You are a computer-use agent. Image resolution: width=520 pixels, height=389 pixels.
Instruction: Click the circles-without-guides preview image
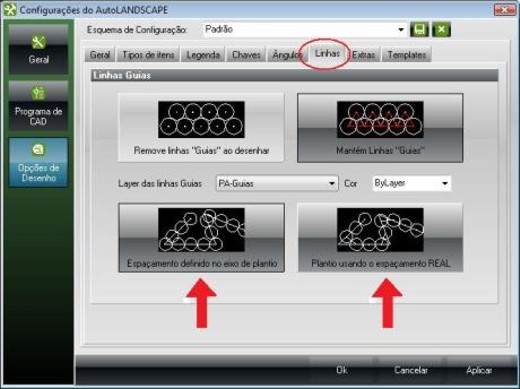201,119
